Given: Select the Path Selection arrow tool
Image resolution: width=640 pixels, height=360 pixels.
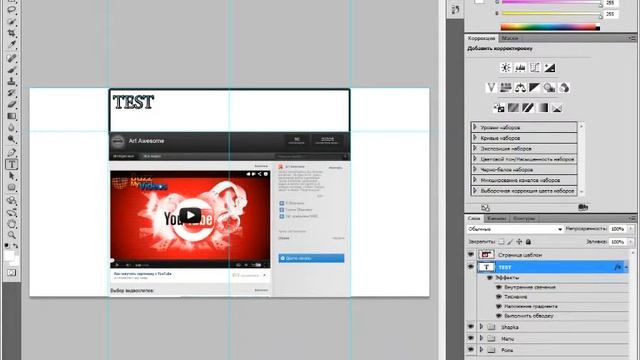Looking at the screenshot, I should tap(11, 176).
